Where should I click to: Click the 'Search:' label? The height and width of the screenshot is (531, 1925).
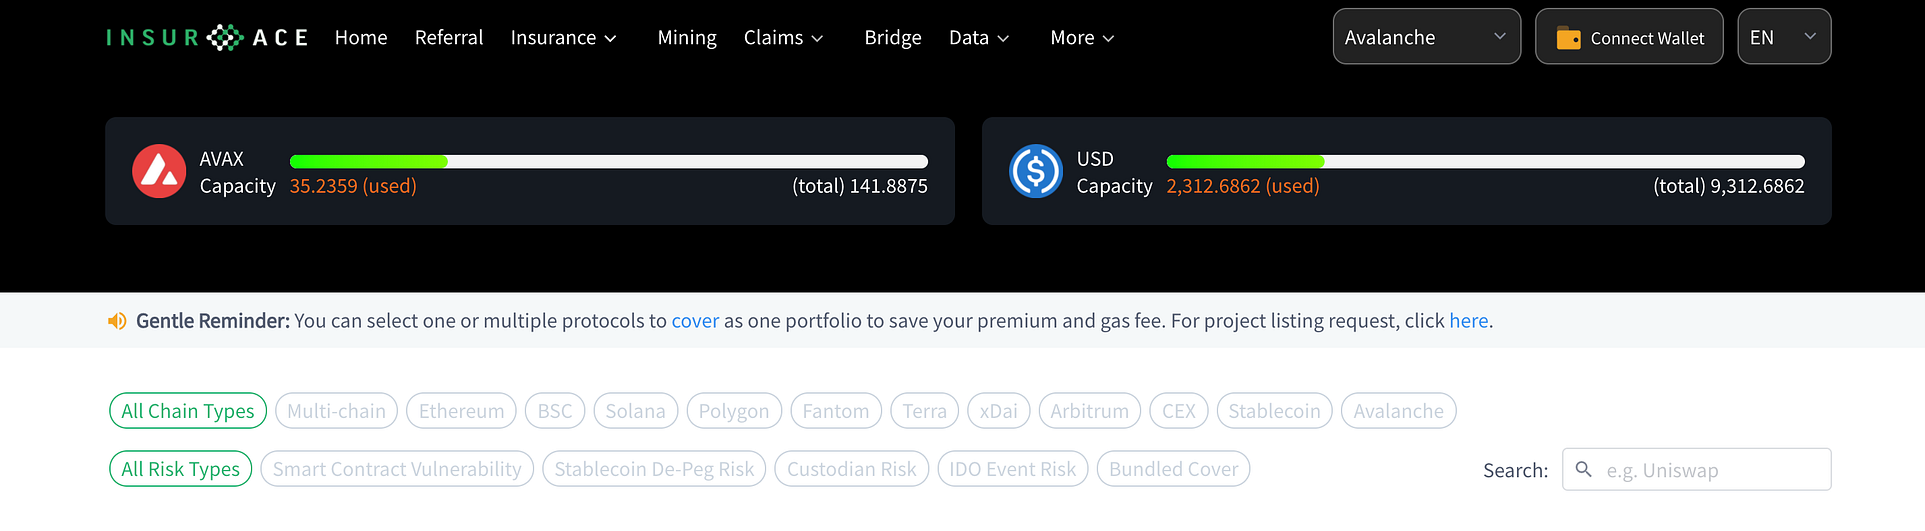pyautogui.click(x=1516, y=471)
